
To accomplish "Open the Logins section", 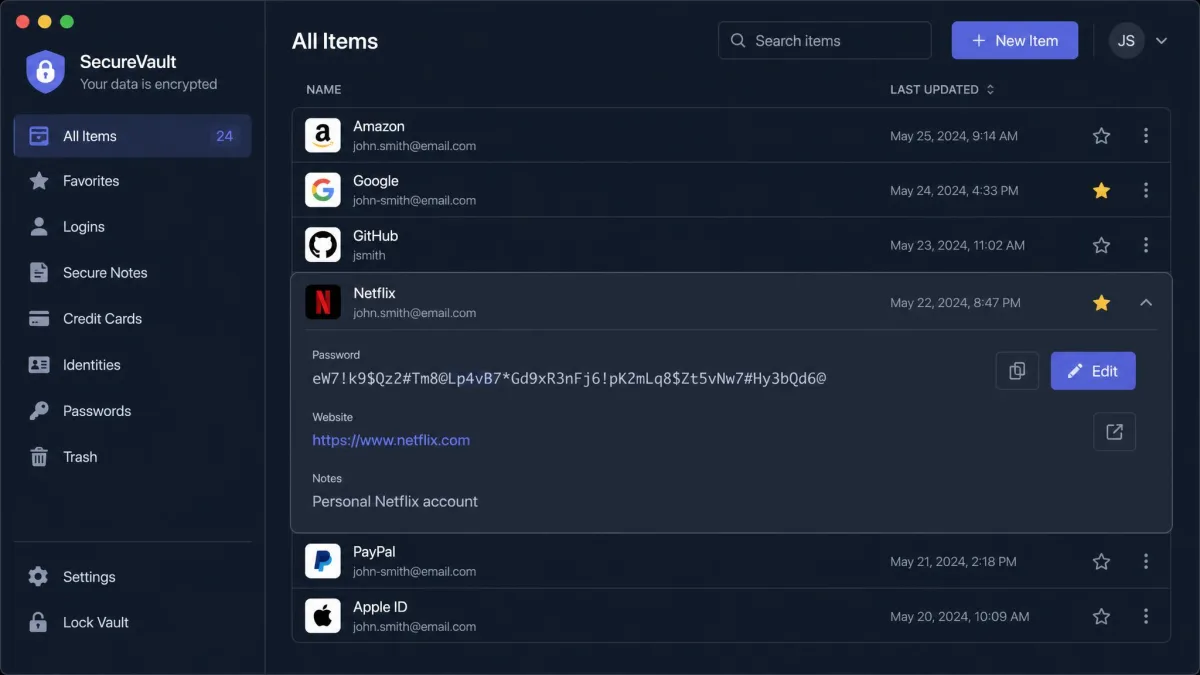I will click(x=132, y=227).
